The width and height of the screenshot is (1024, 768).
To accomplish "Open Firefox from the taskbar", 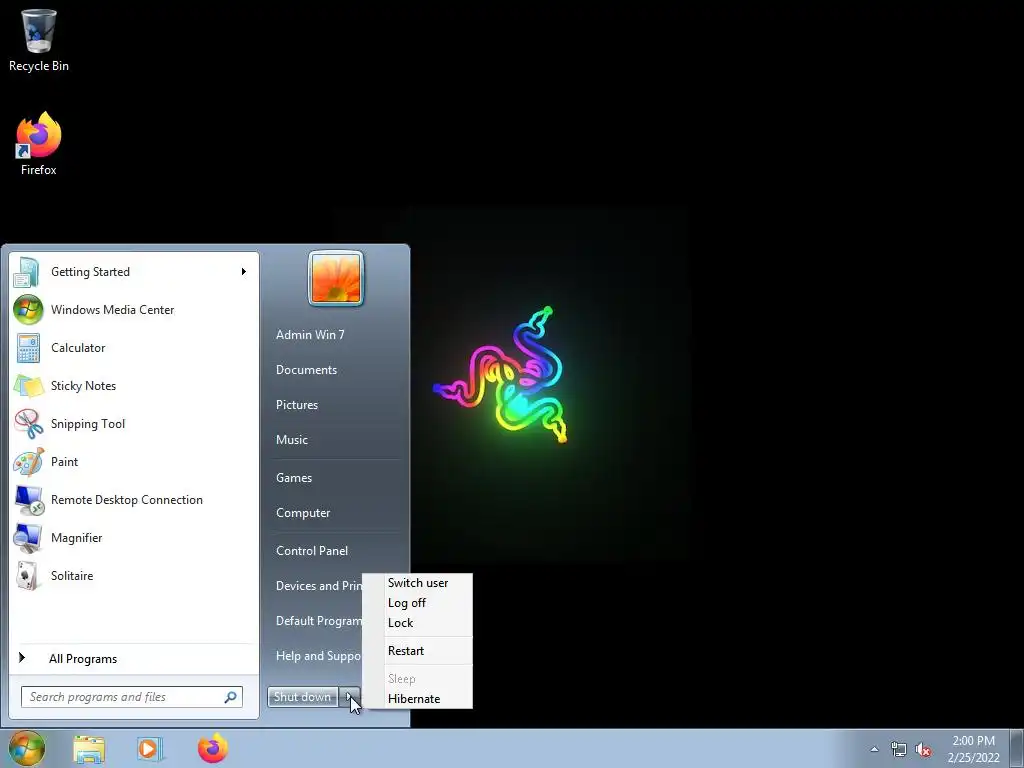I will (213, 748).
